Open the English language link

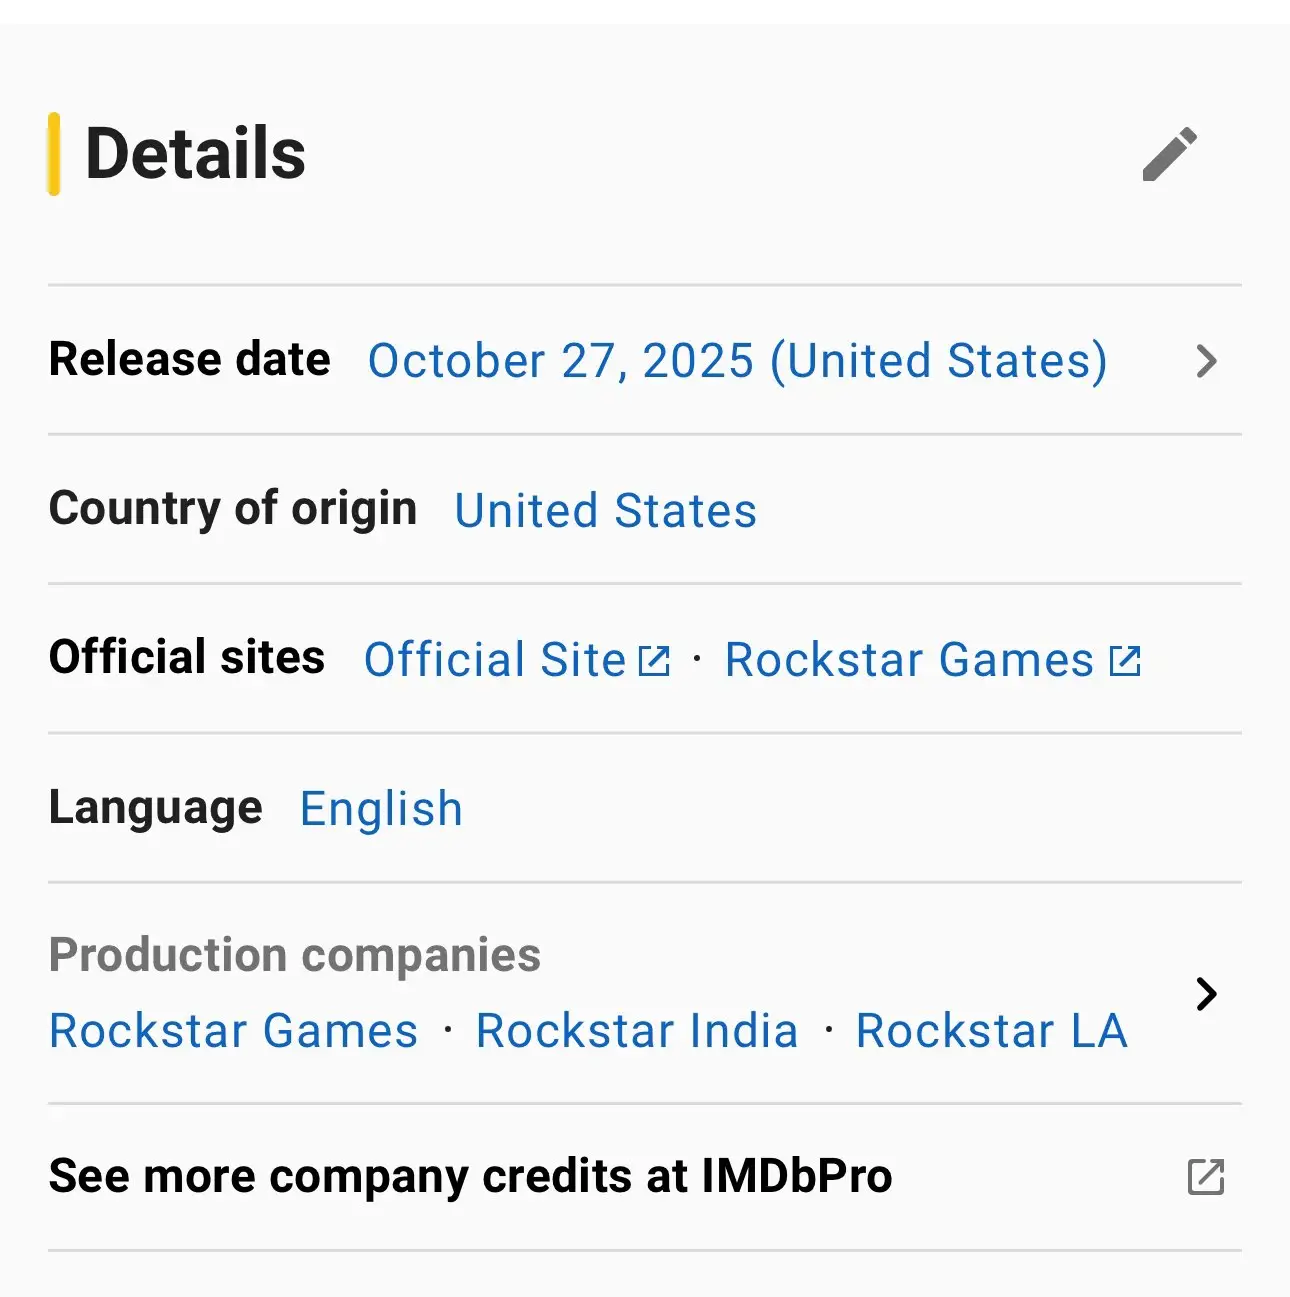click(381, 808)
